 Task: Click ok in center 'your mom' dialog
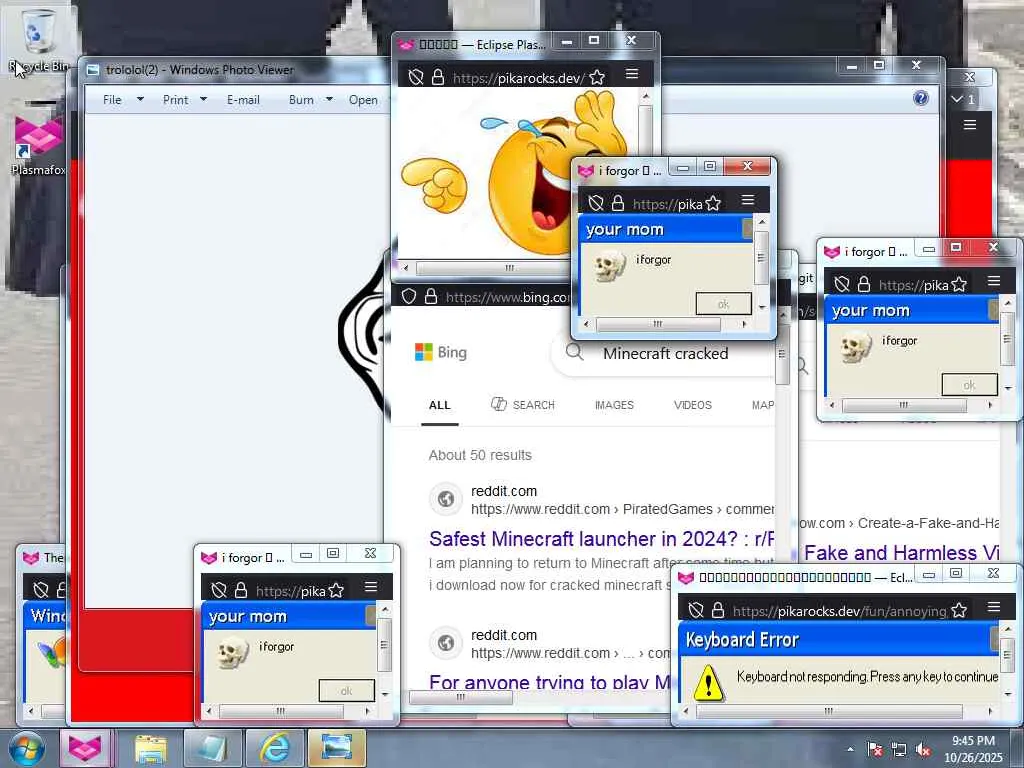click(x=723, y=304)
